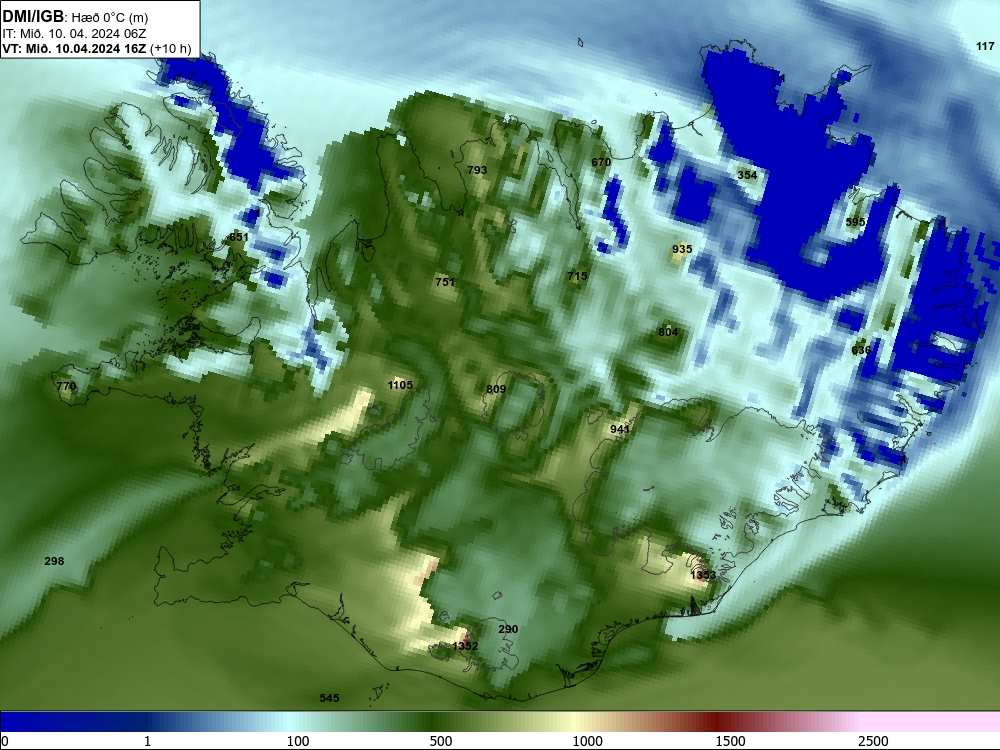Viewport: 1000px width, 750px height.
Task: Click the map value 751
Action: click(445, 282)
